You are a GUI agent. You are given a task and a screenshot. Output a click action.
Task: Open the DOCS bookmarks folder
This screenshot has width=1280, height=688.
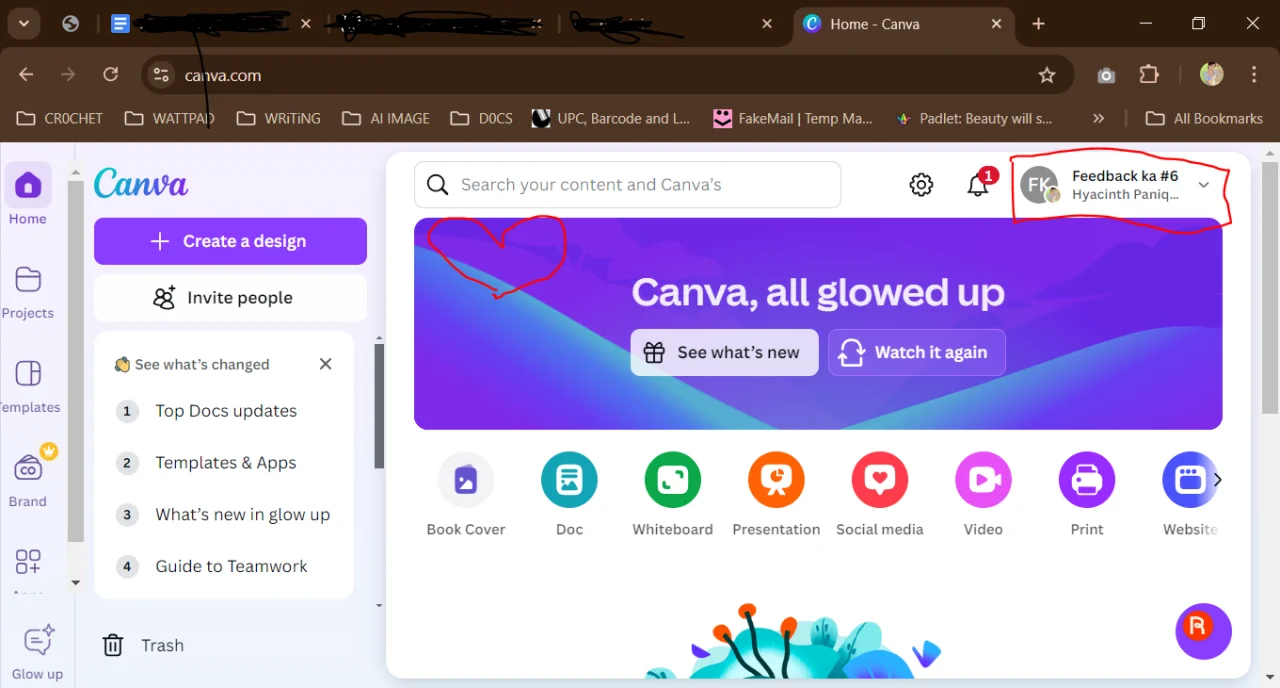[x=482, y=118]
